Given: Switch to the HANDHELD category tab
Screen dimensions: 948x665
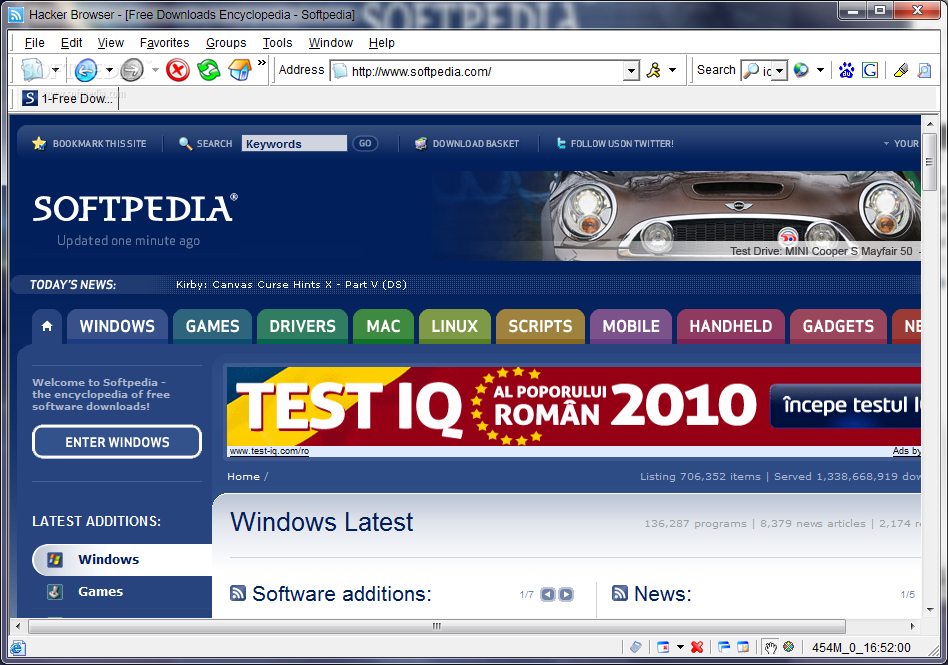Looking at the screenshot, I should 731,326.
